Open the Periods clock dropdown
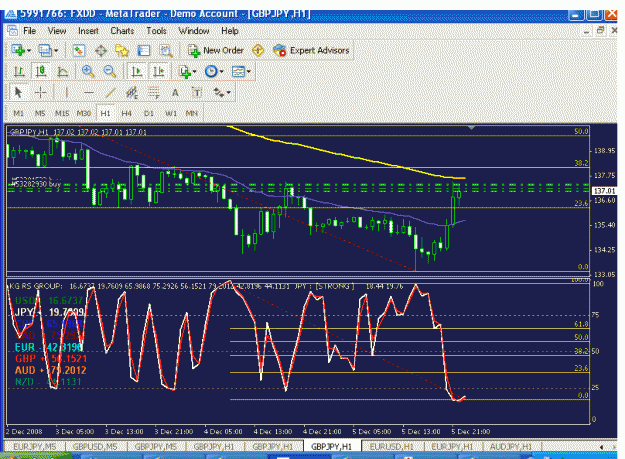Viewport: 625px width, 459px height. 214,72
